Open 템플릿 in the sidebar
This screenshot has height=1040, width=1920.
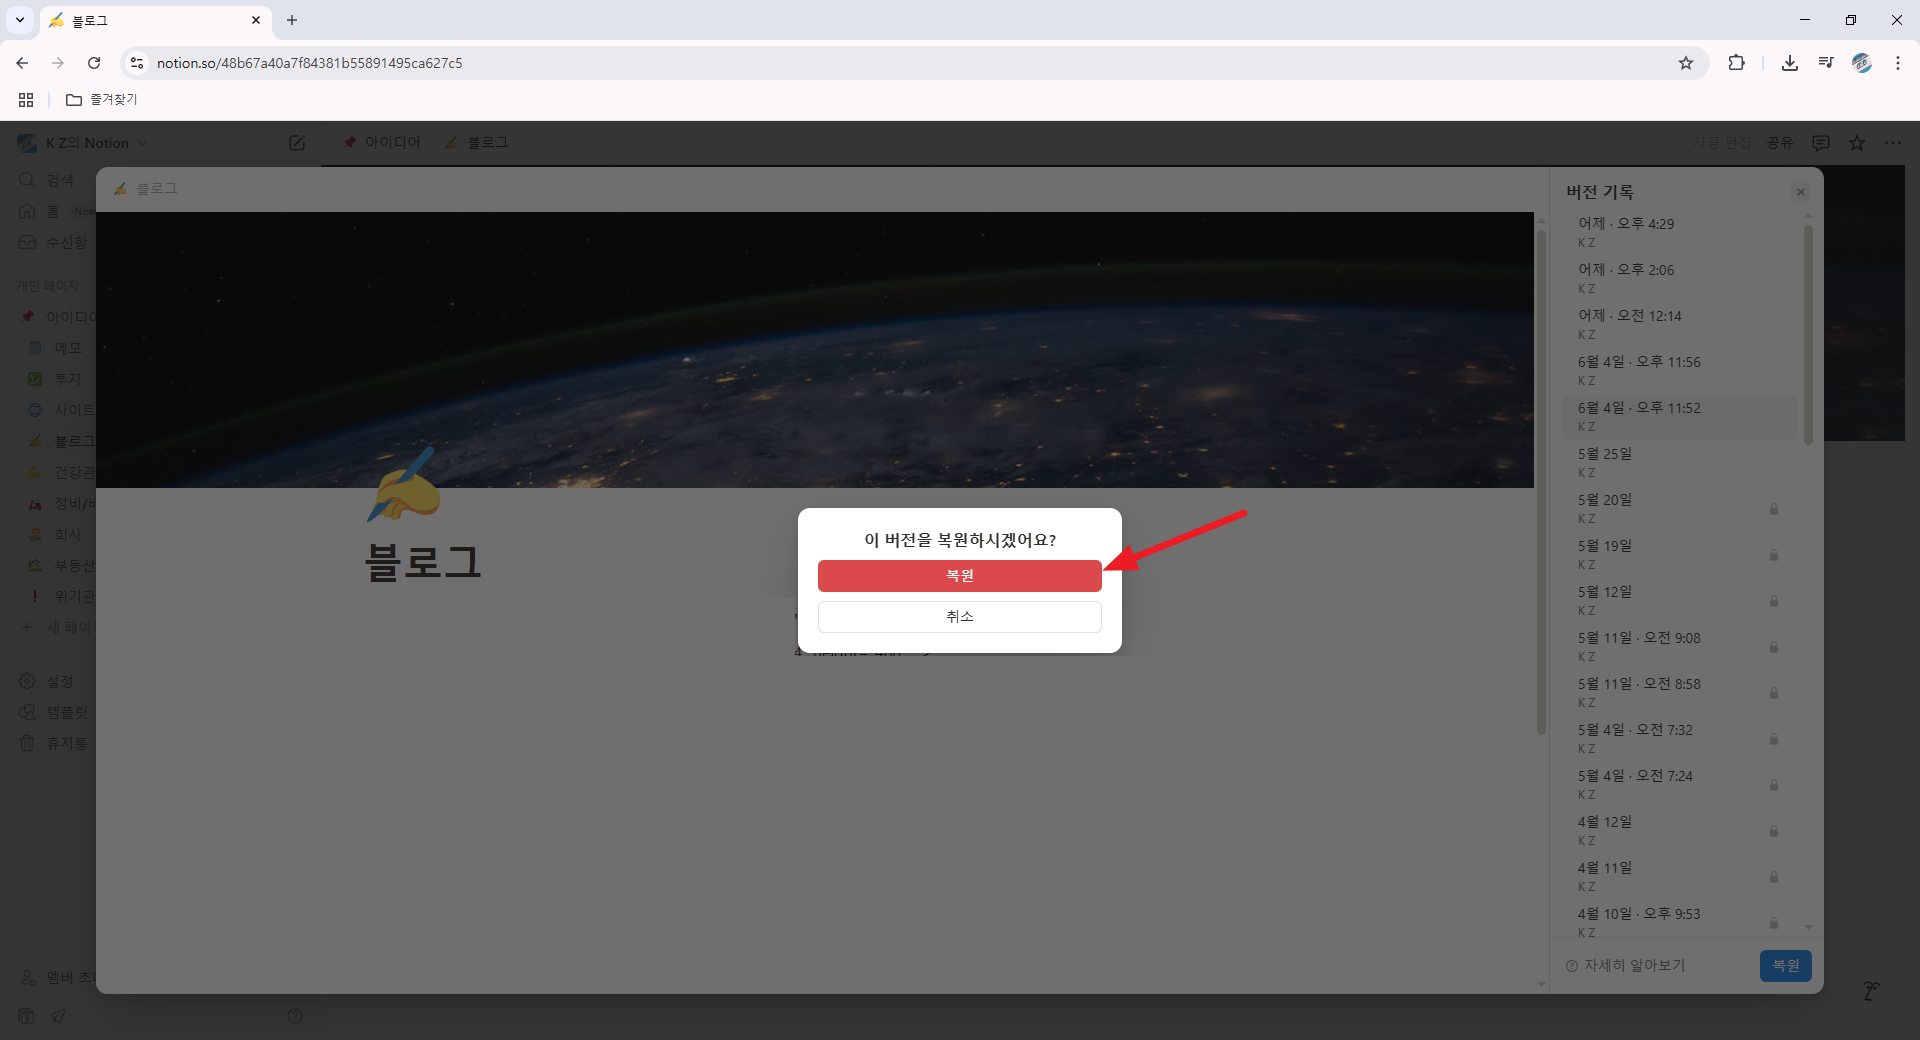(x=55, y=712)
